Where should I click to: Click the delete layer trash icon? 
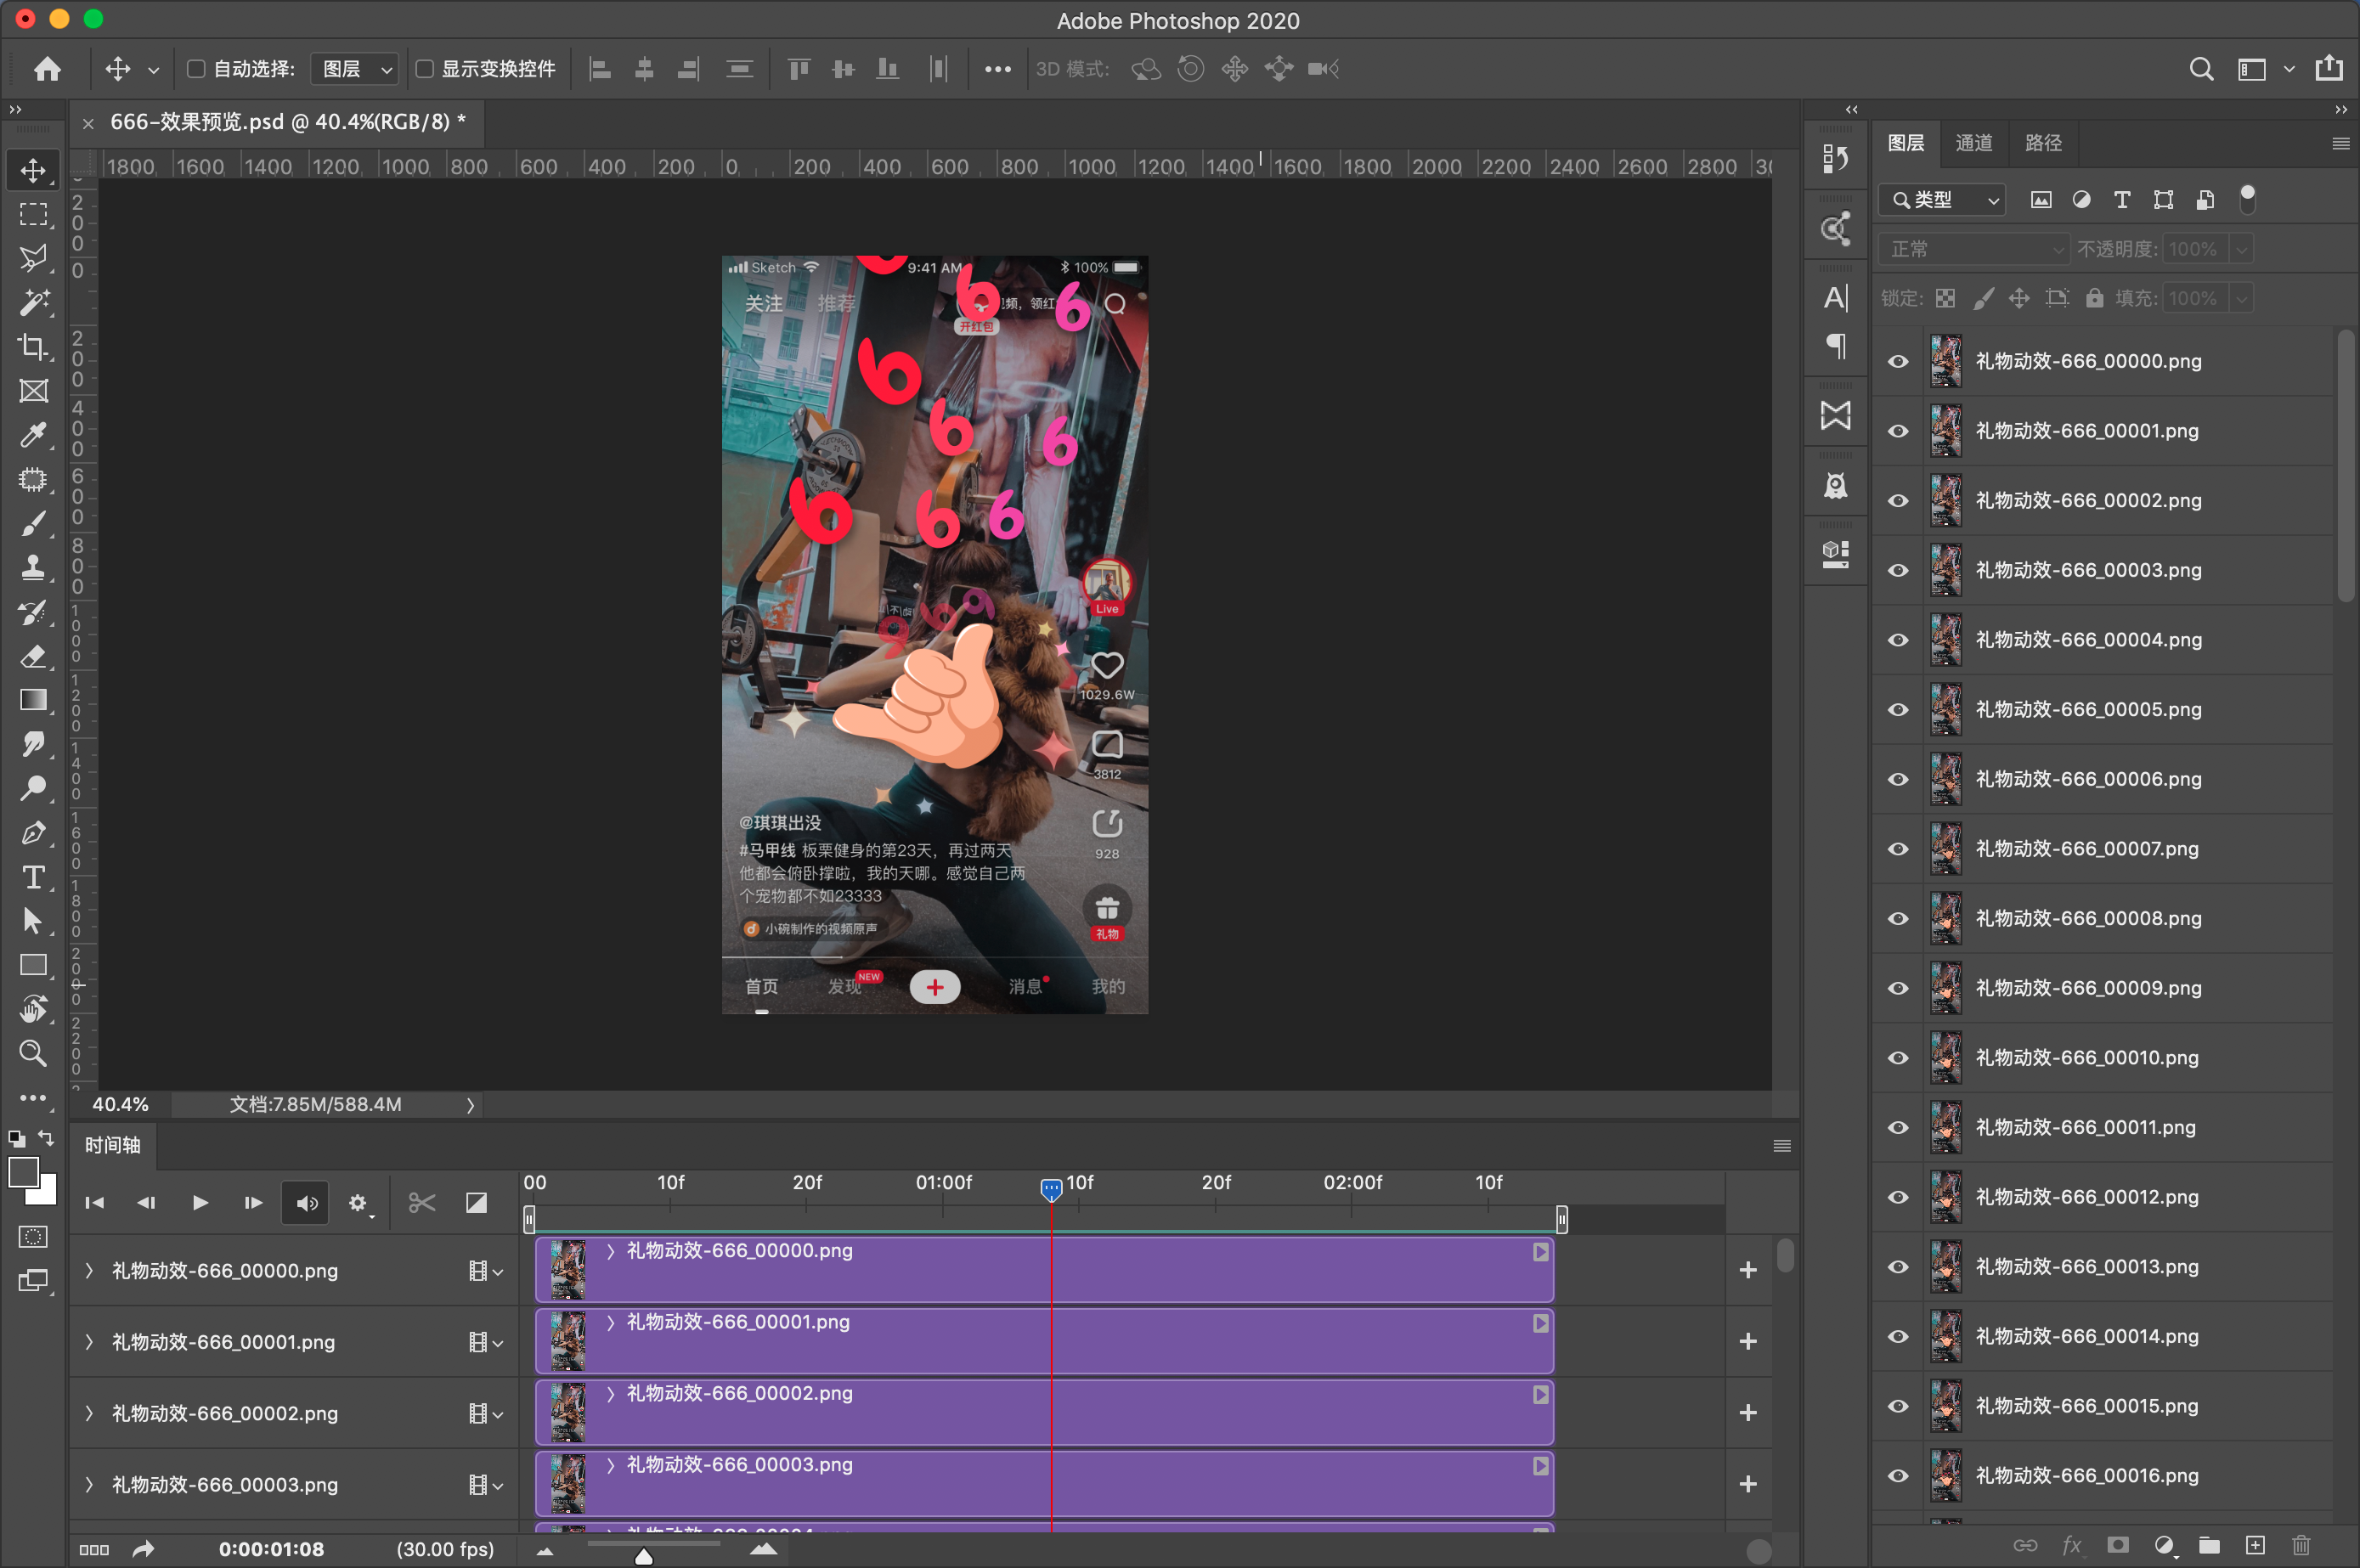[2301, 1545]
